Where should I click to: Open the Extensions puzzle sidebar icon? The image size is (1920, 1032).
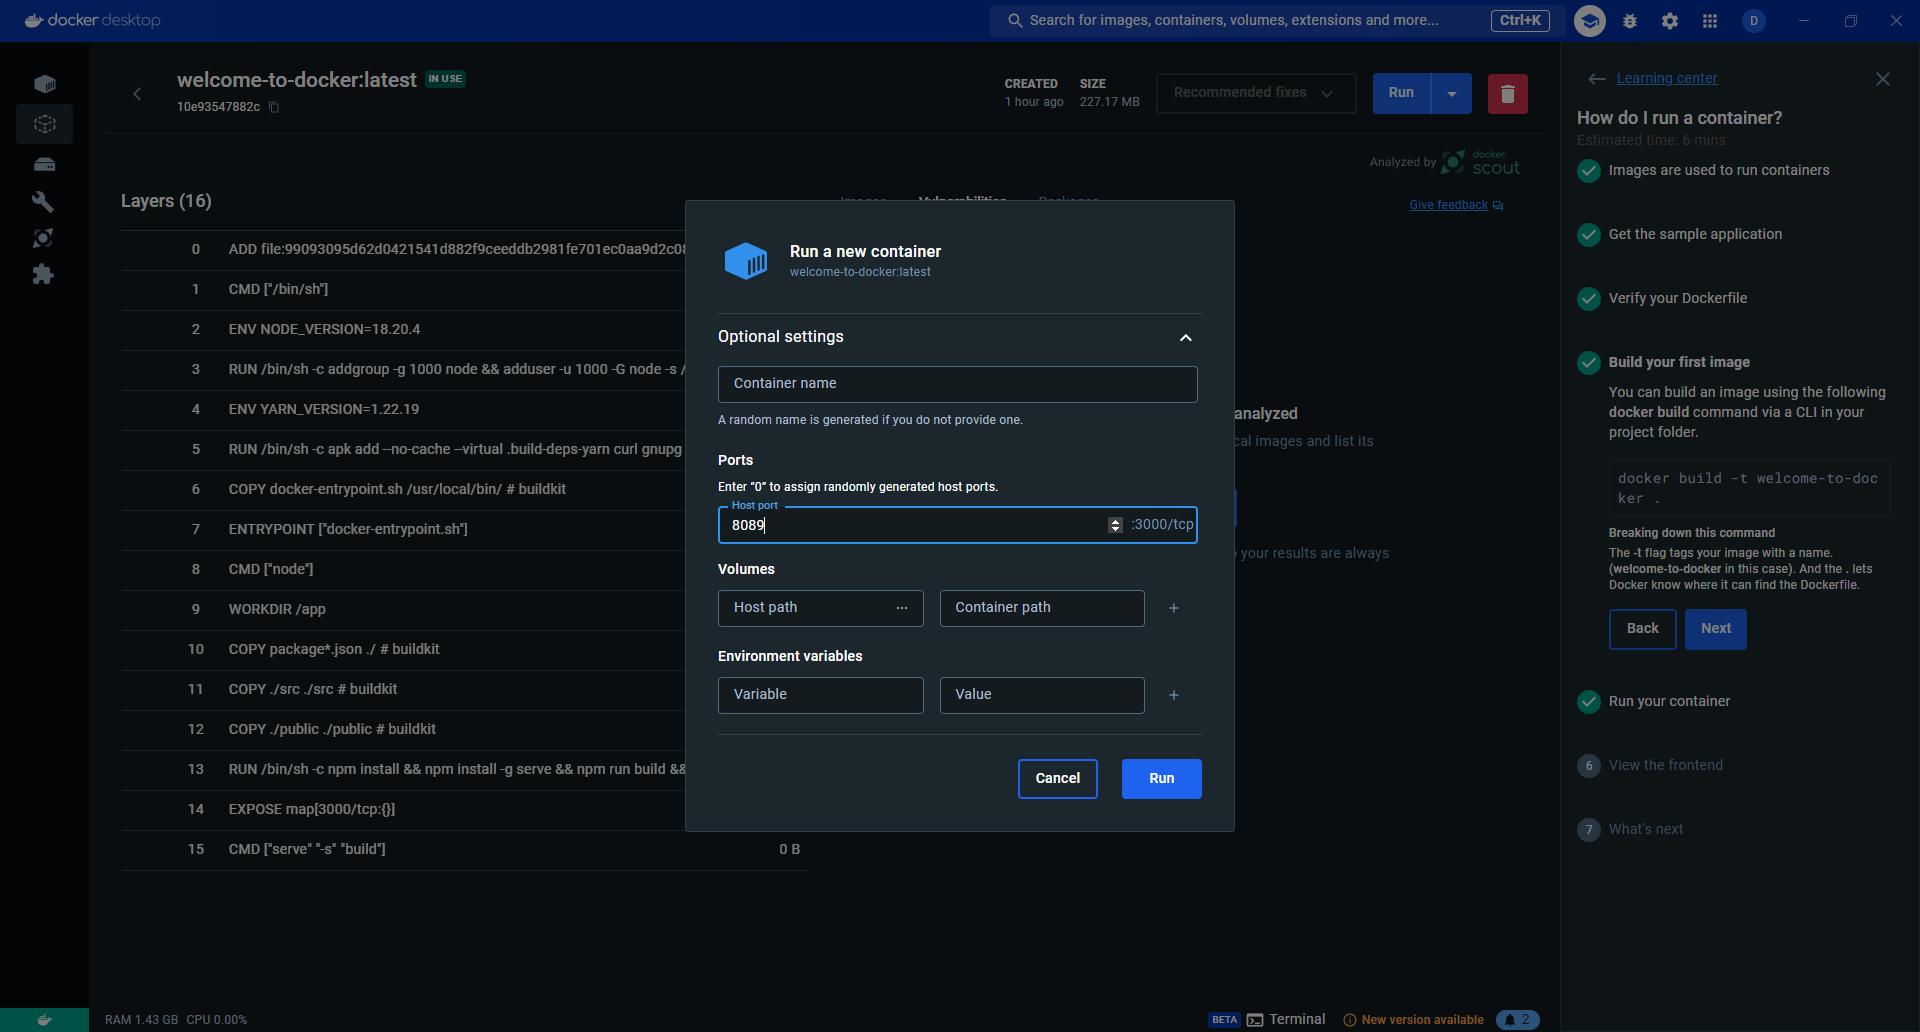pyautogui.click(x=43, y=275)
